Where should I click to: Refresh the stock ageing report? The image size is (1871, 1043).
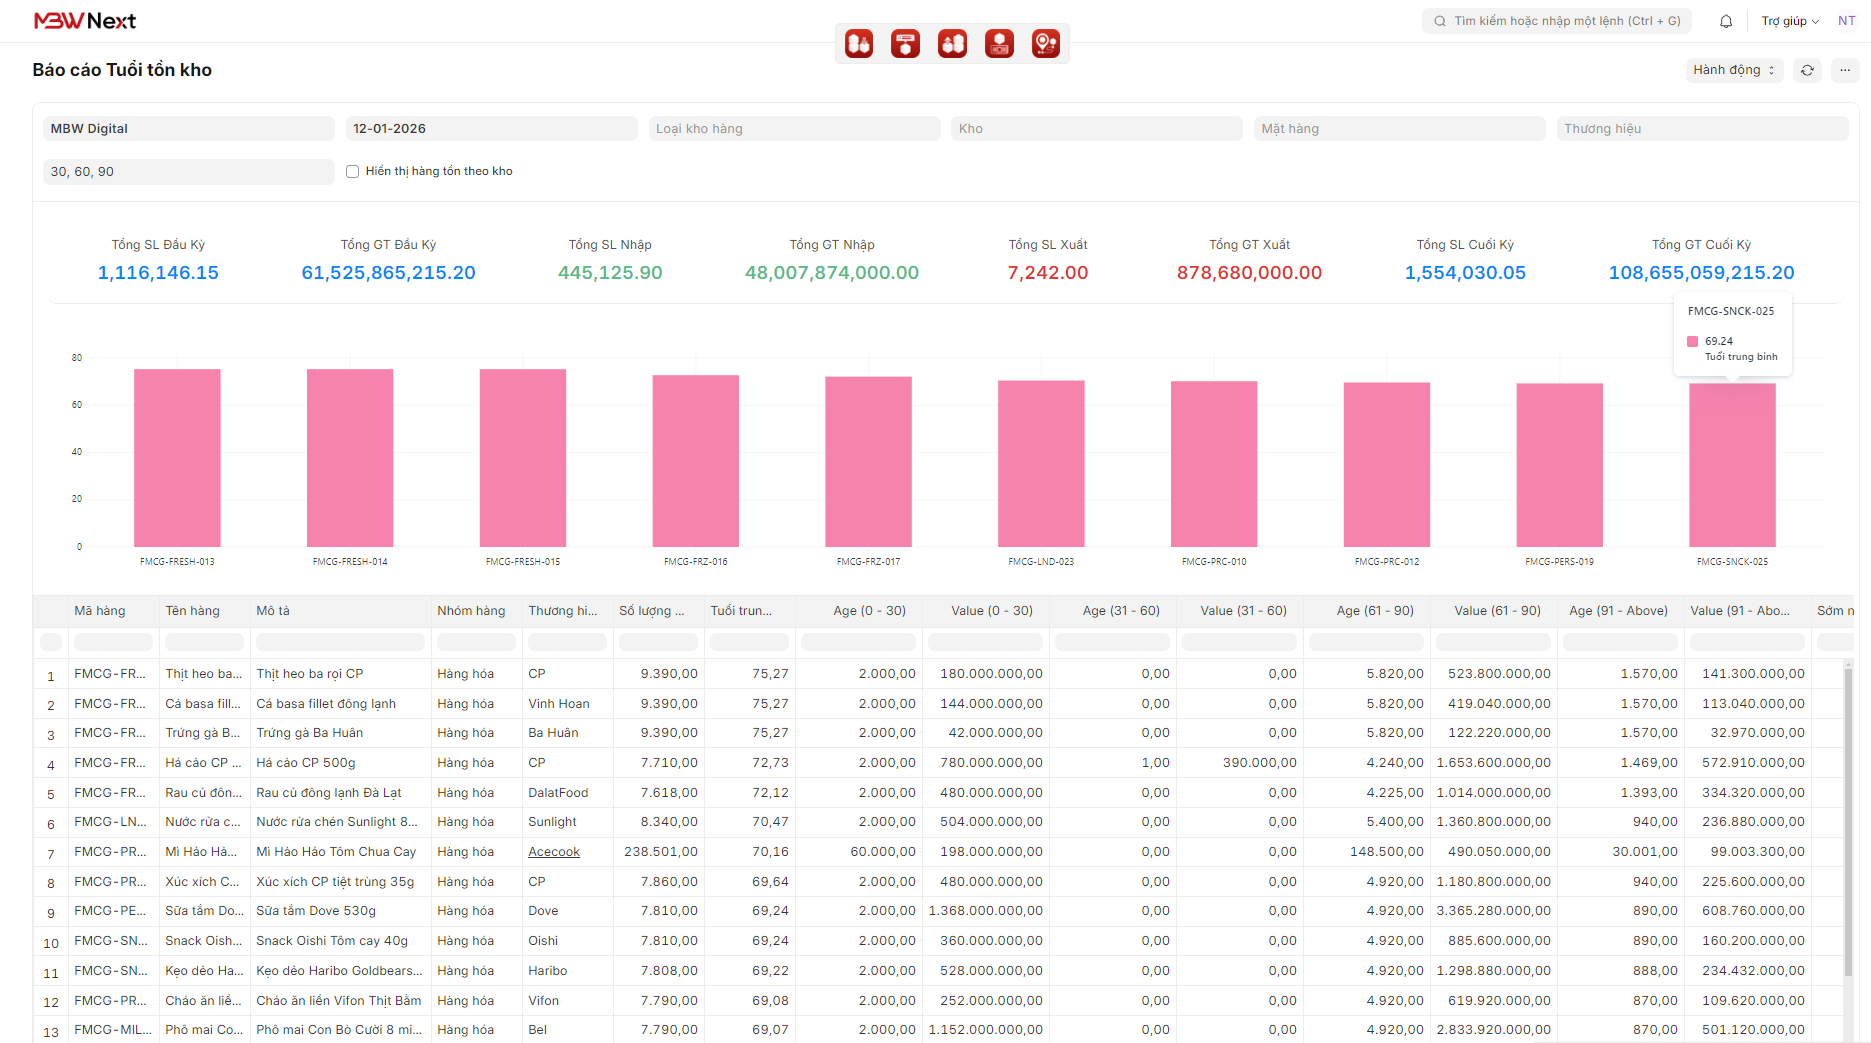(x=1807, y=70)
